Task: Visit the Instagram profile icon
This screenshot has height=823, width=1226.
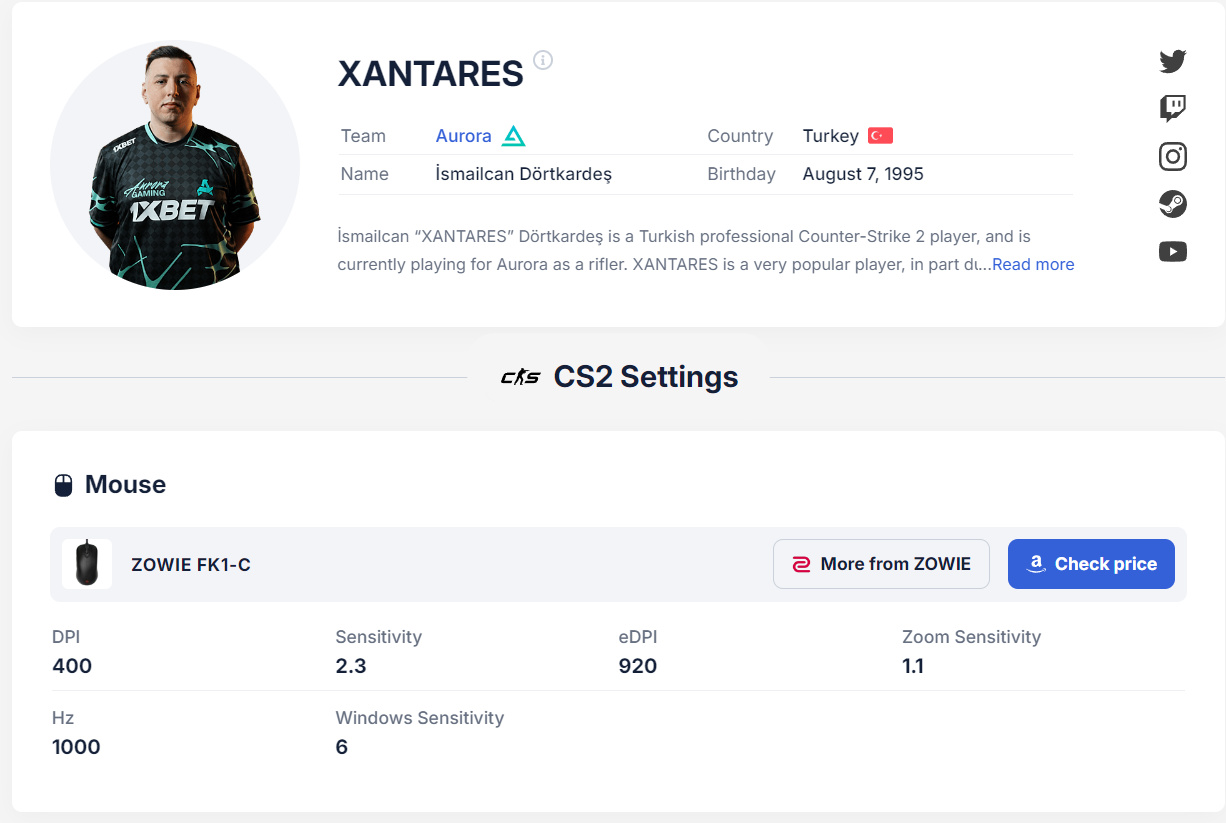Action: (1173, 156)
